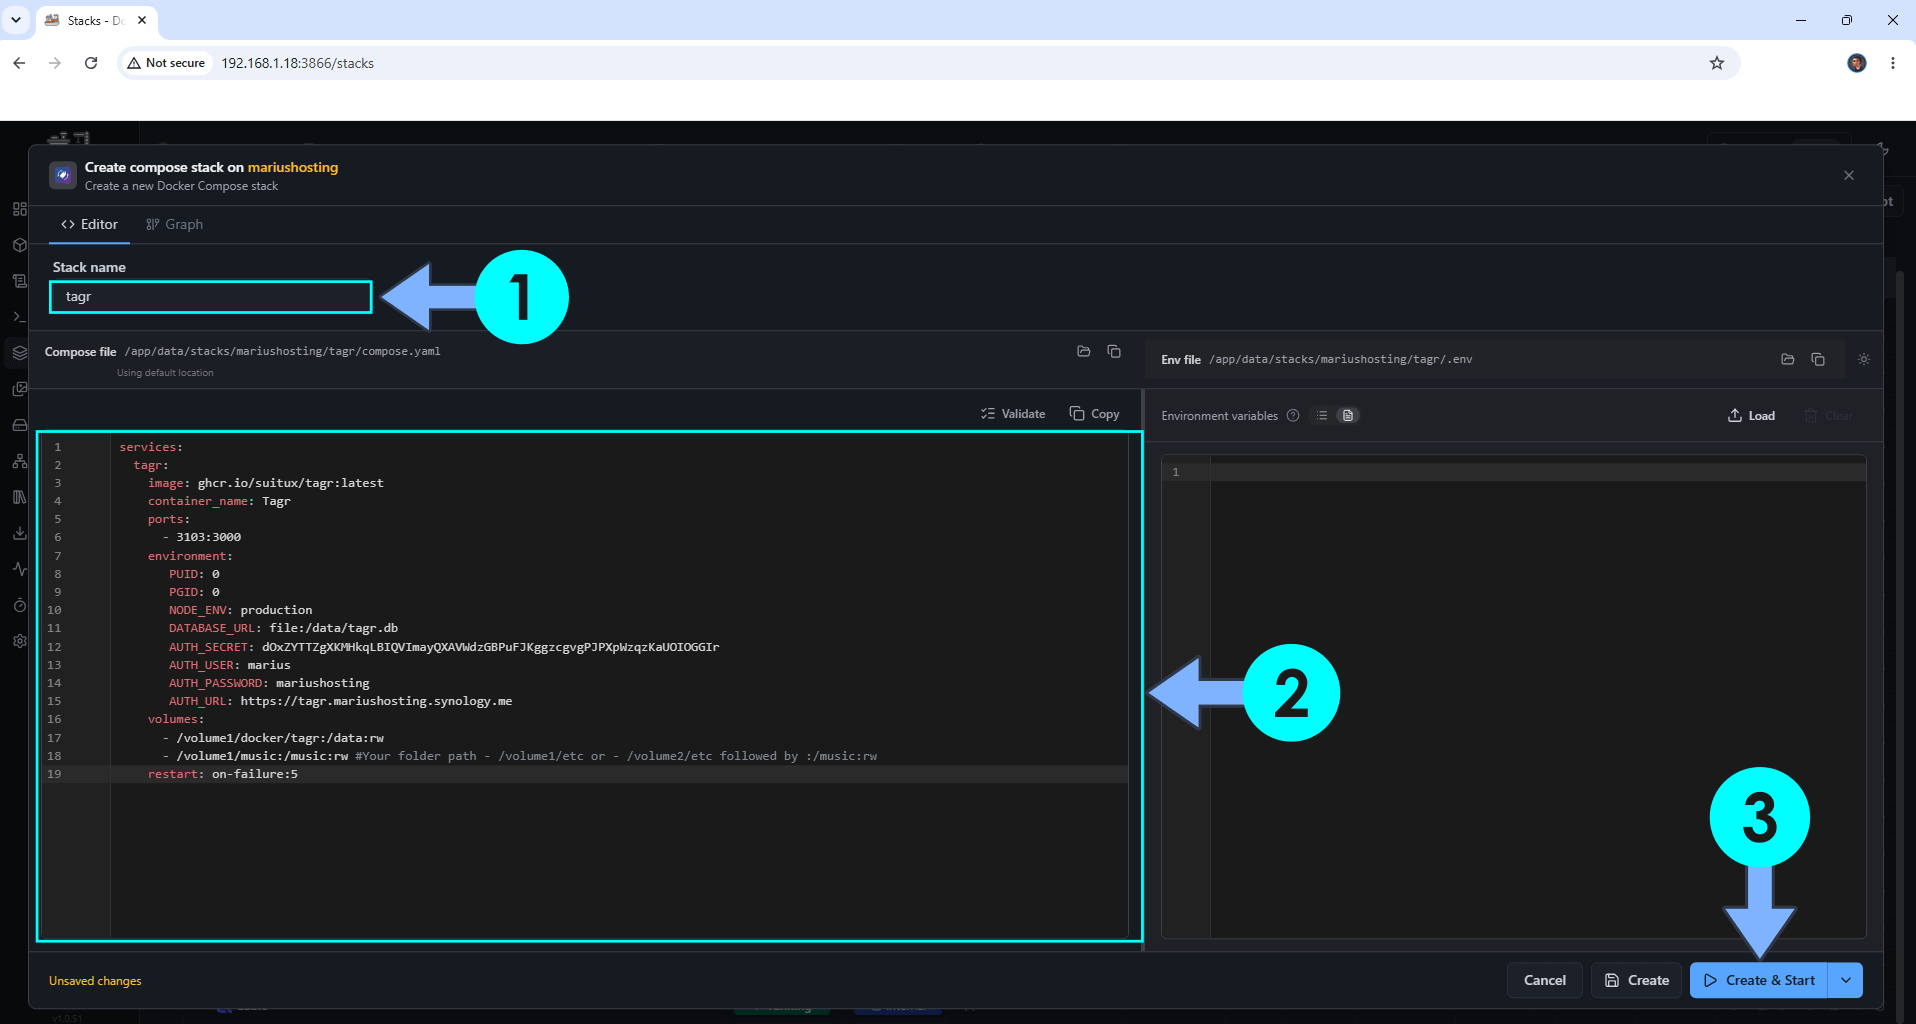Viewport: 1916px width, 1024px height.
Task: Click in the environment variables editor line 1
Action: 1537,472
